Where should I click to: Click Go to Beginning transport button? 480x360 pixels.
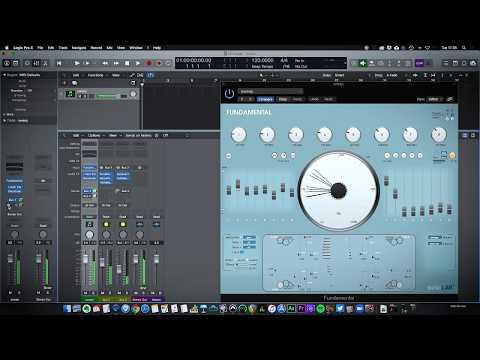click(59, 63)
